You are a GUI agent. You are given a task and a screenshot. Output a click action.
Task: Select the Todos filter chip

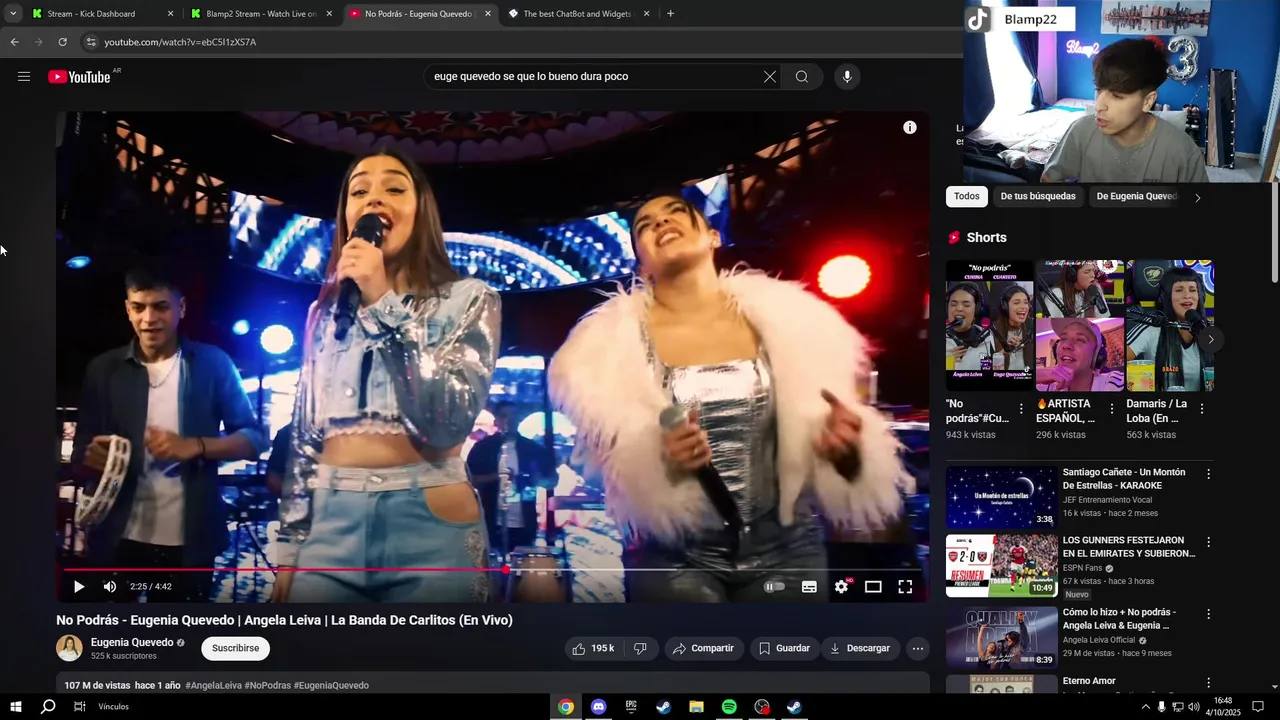pos(967,197)
